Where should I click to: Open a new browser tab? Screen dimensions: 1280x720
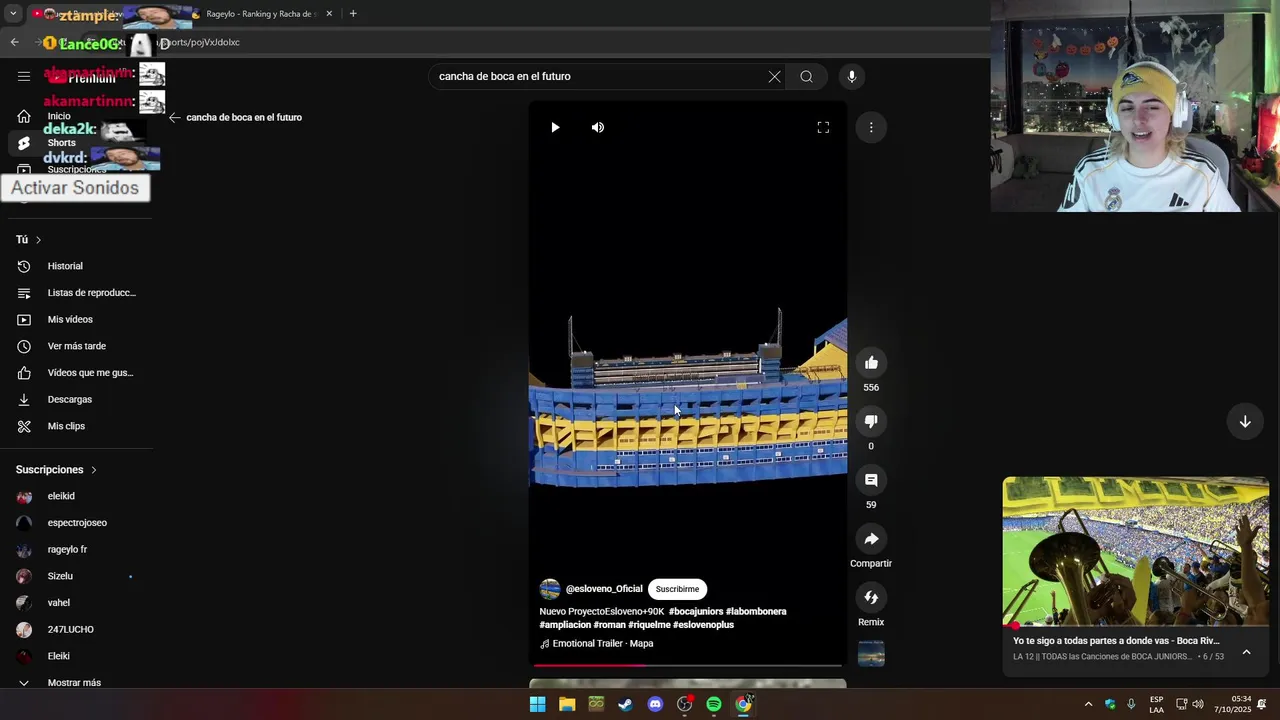pos(353,14)
